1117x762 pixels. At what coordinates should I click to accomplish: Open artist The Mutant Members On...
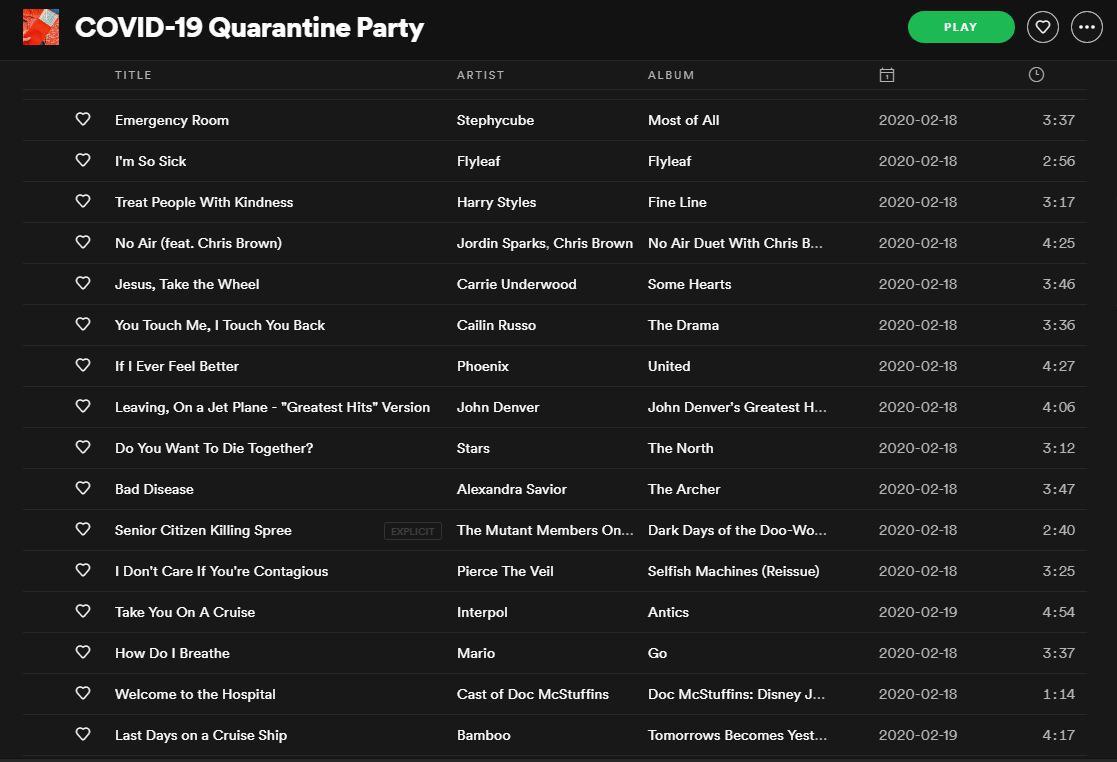pos(544,530)
